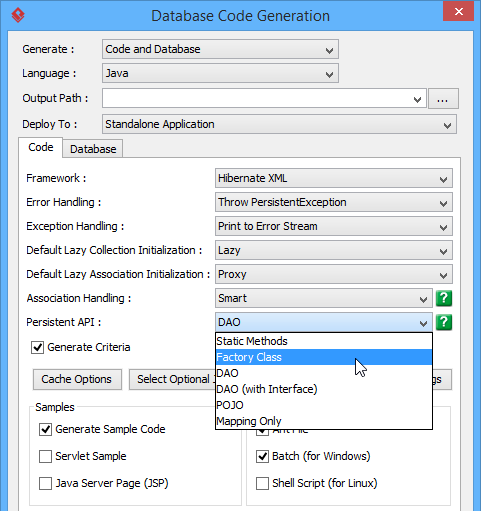Open help for Persistent API
This screenshot has height=511, width=481.
[x=444, y=322]
